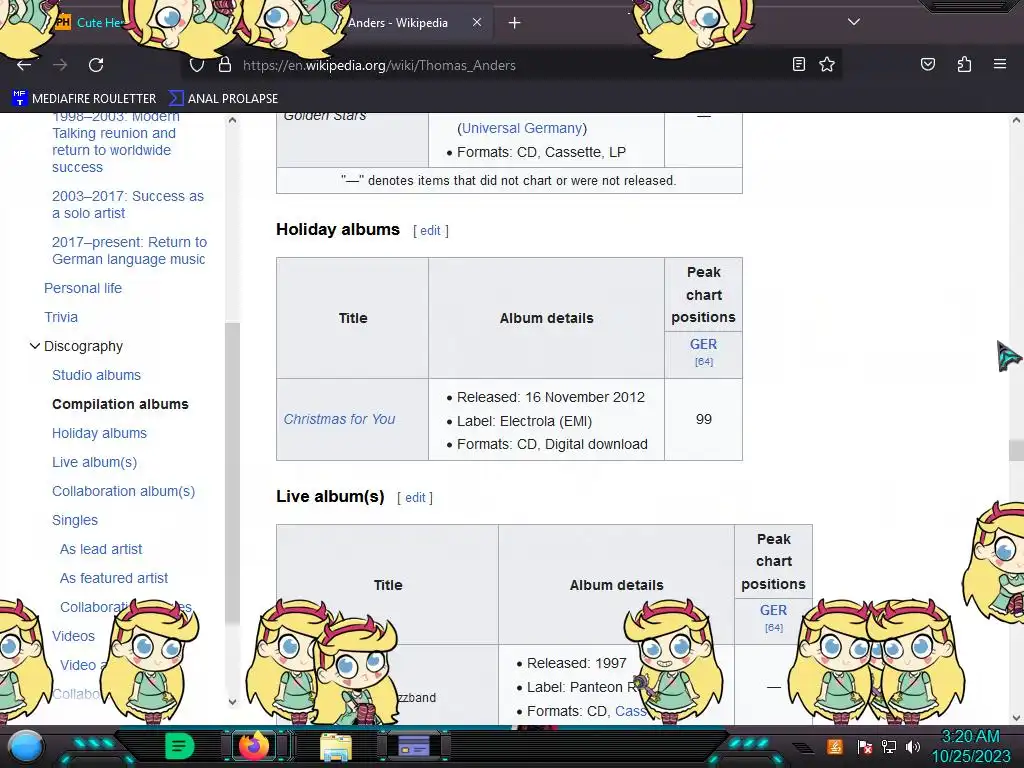Open the Universal Germany link

point(522,128)
